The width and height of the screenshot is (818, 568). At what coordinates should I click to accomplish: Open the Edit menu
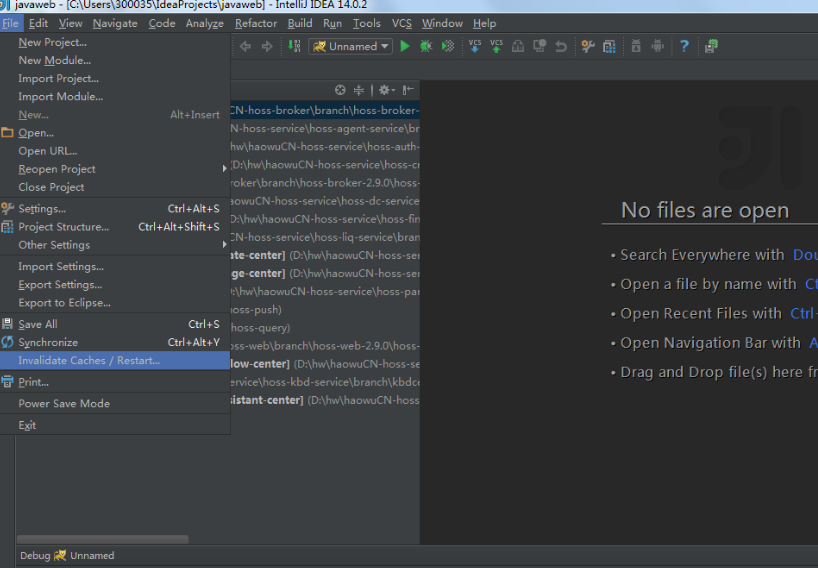click(x=38, y=23)
